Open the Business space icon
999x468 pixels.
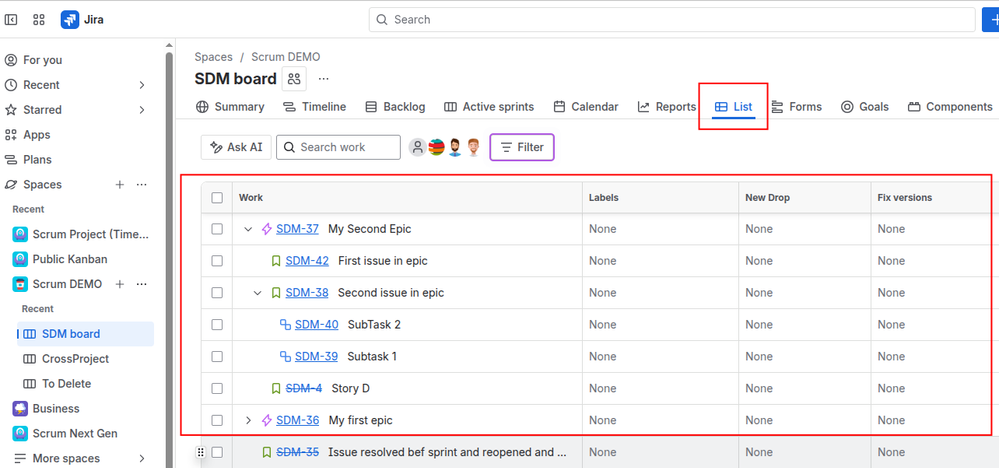20,409
